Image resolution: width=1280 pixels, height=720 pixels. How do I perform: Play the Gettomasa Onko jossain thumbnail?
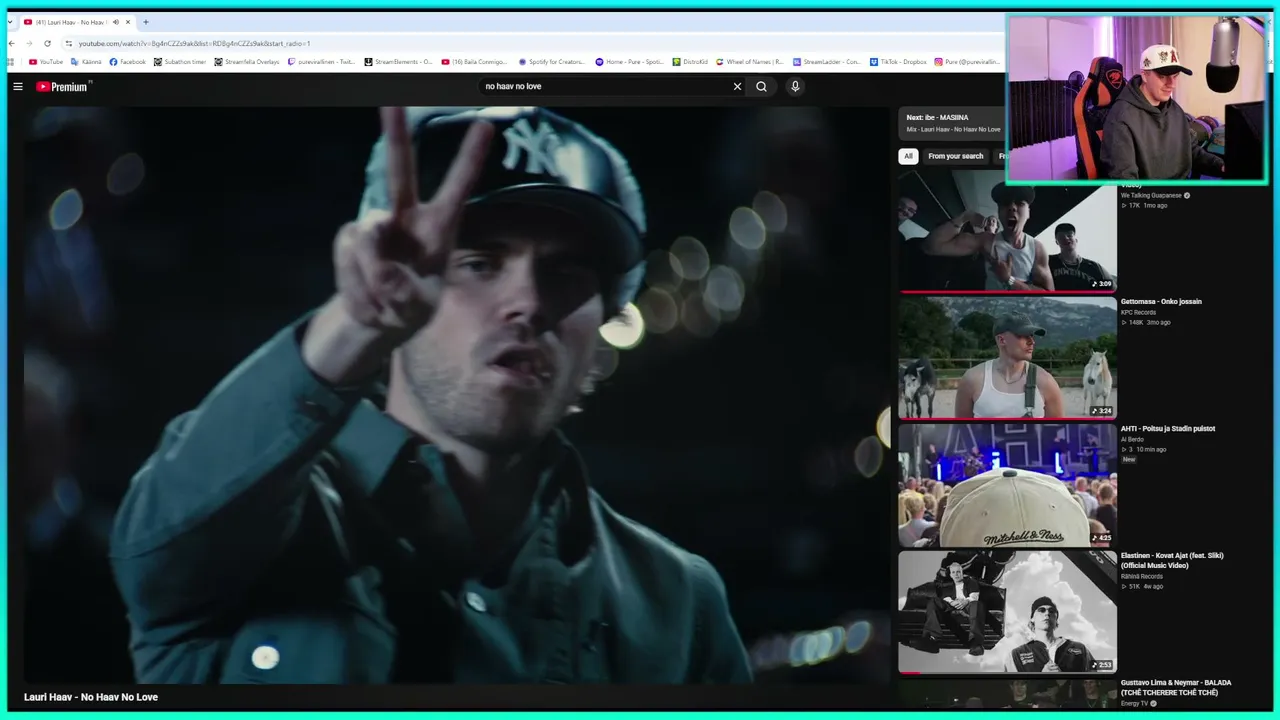click(x=1007, y=358)
